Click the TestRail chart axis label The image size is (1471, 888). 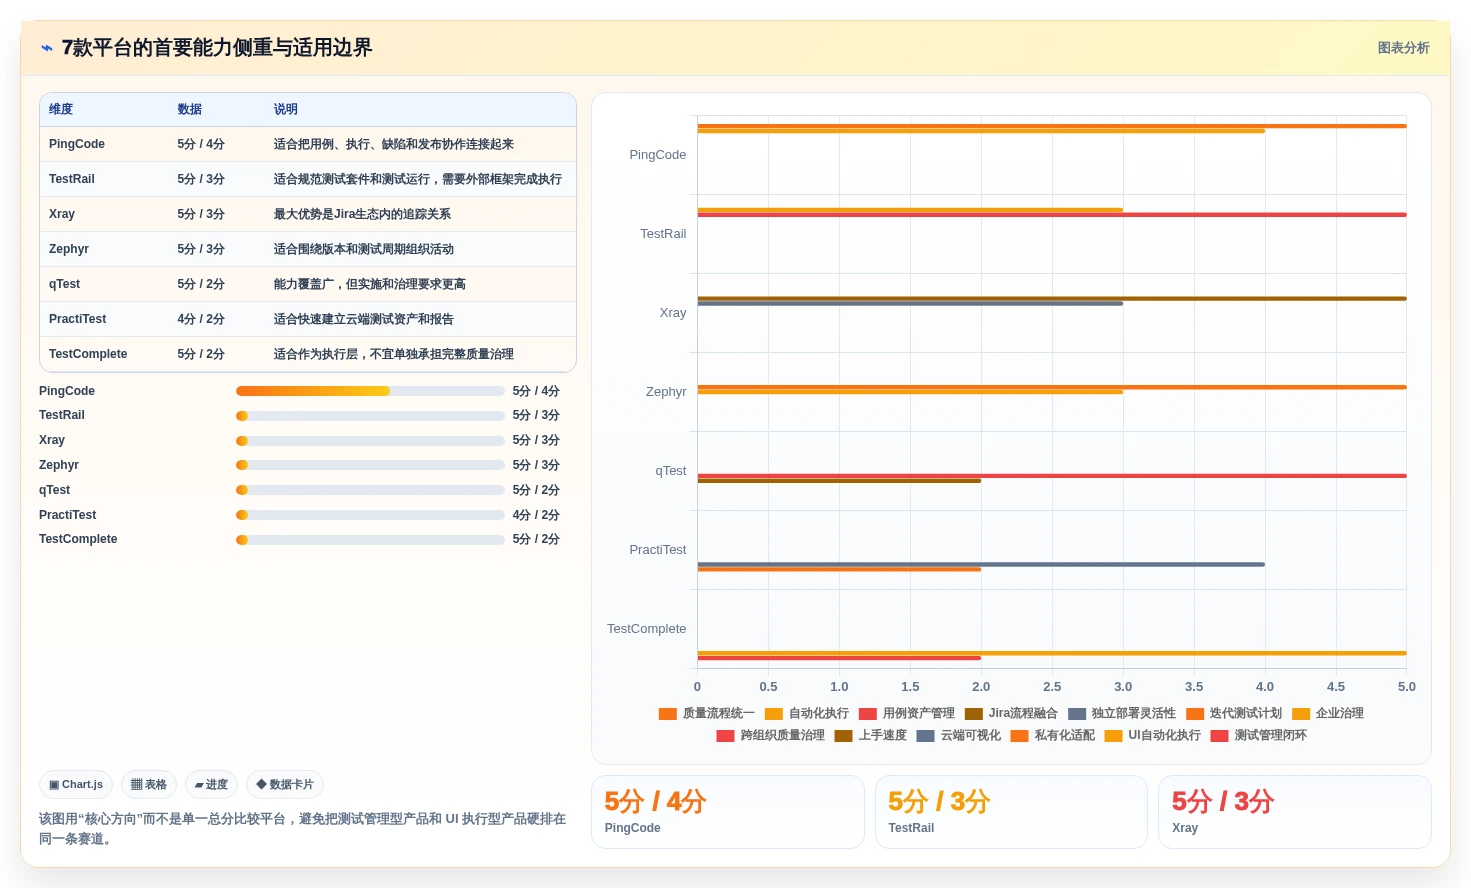click(x=663, y=234)
